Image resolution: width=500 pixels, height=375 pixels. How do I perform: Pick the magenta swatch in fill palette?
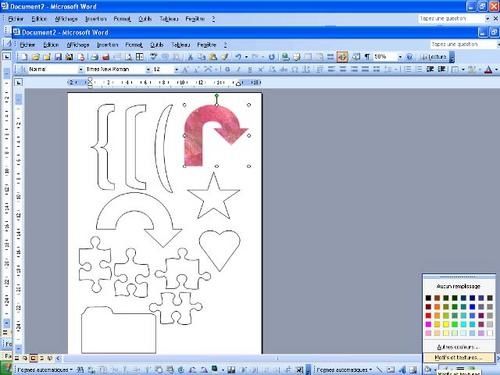point(428,324)
